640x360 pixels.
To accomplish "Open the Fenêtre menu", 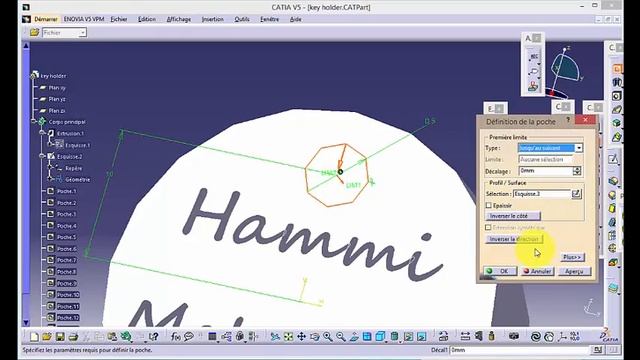I will point(269,19).
